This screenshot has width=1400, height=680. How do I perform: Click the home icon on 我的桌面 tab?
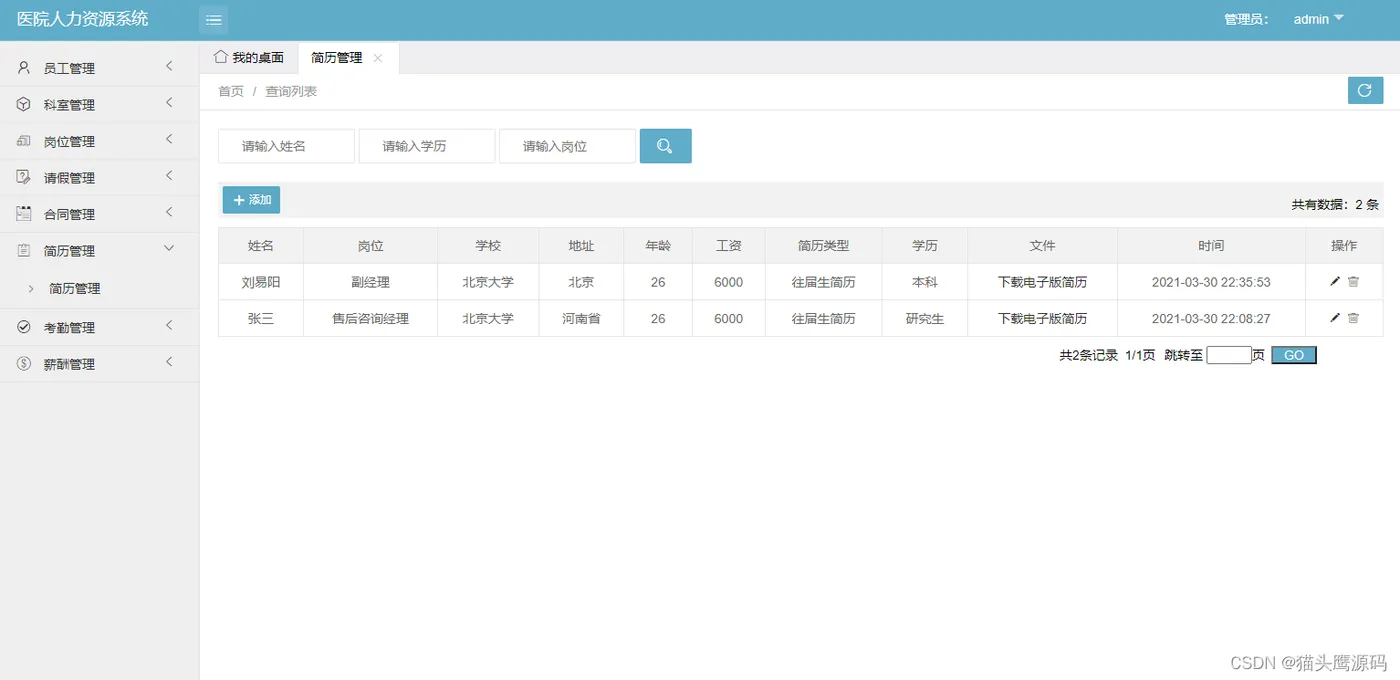pyautogui.click(x=221, y=57)
